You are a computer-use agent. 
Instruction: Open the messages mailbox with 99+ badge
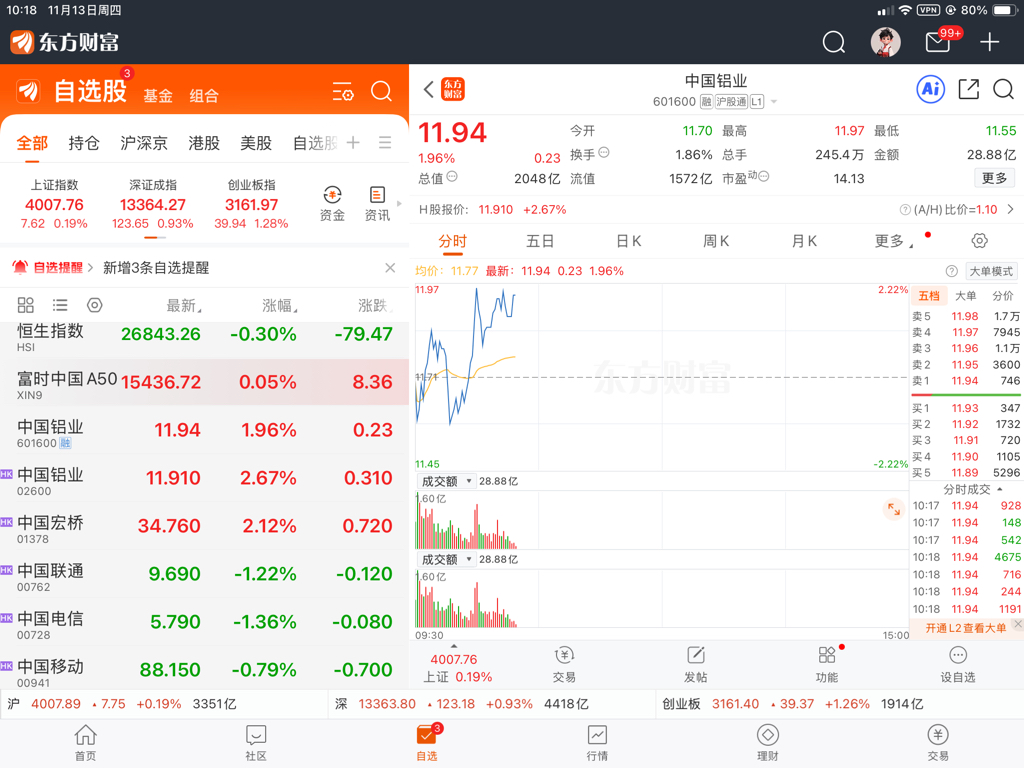[x=938, y=42]
